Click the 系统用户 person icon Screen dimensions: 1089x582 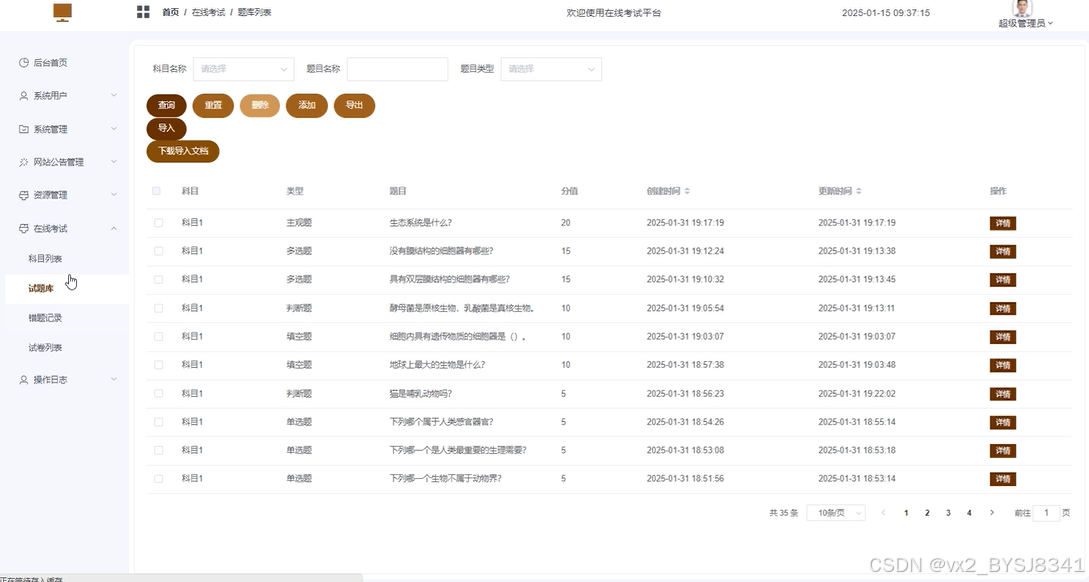coord(24,96)
